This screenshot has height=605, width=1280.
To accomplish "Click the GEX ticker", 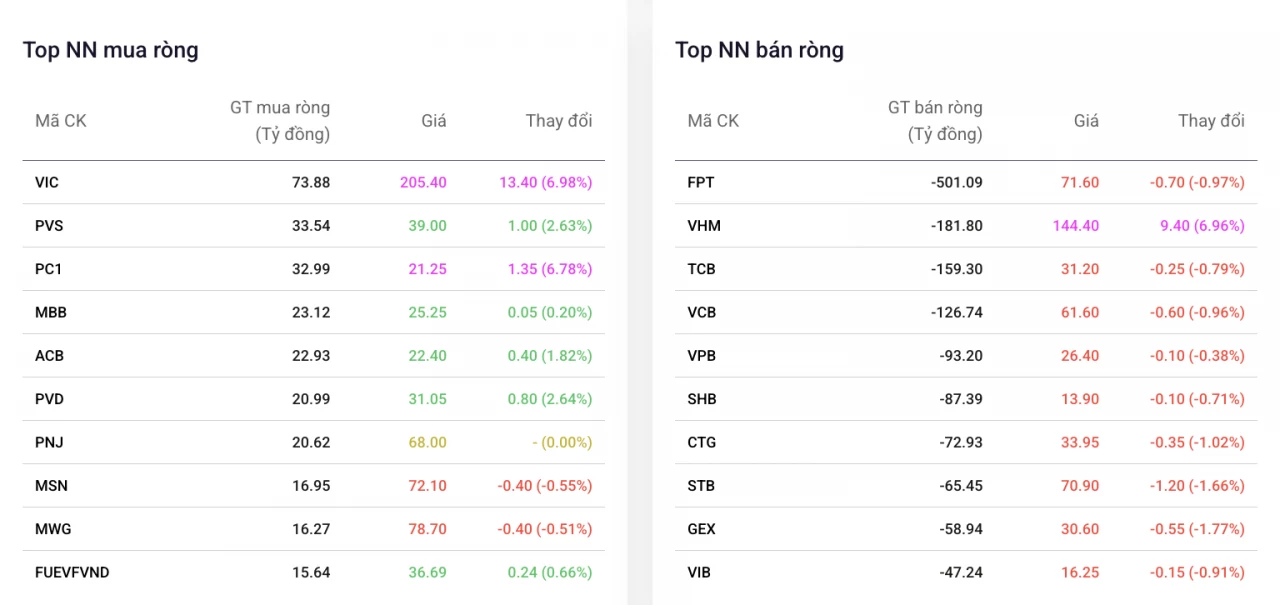I will [701, 529].
